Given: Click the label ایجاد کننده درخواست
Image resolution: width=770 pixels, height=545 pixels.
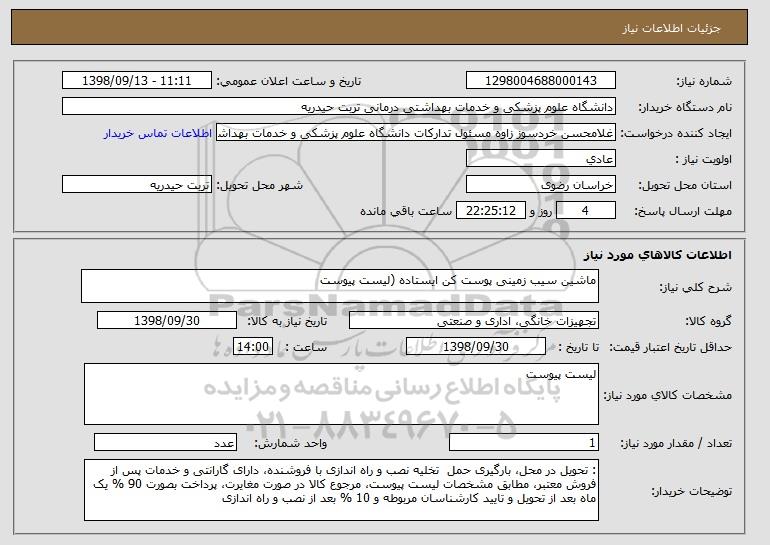Looking at the screenshot, I should [x=676, y=134].
